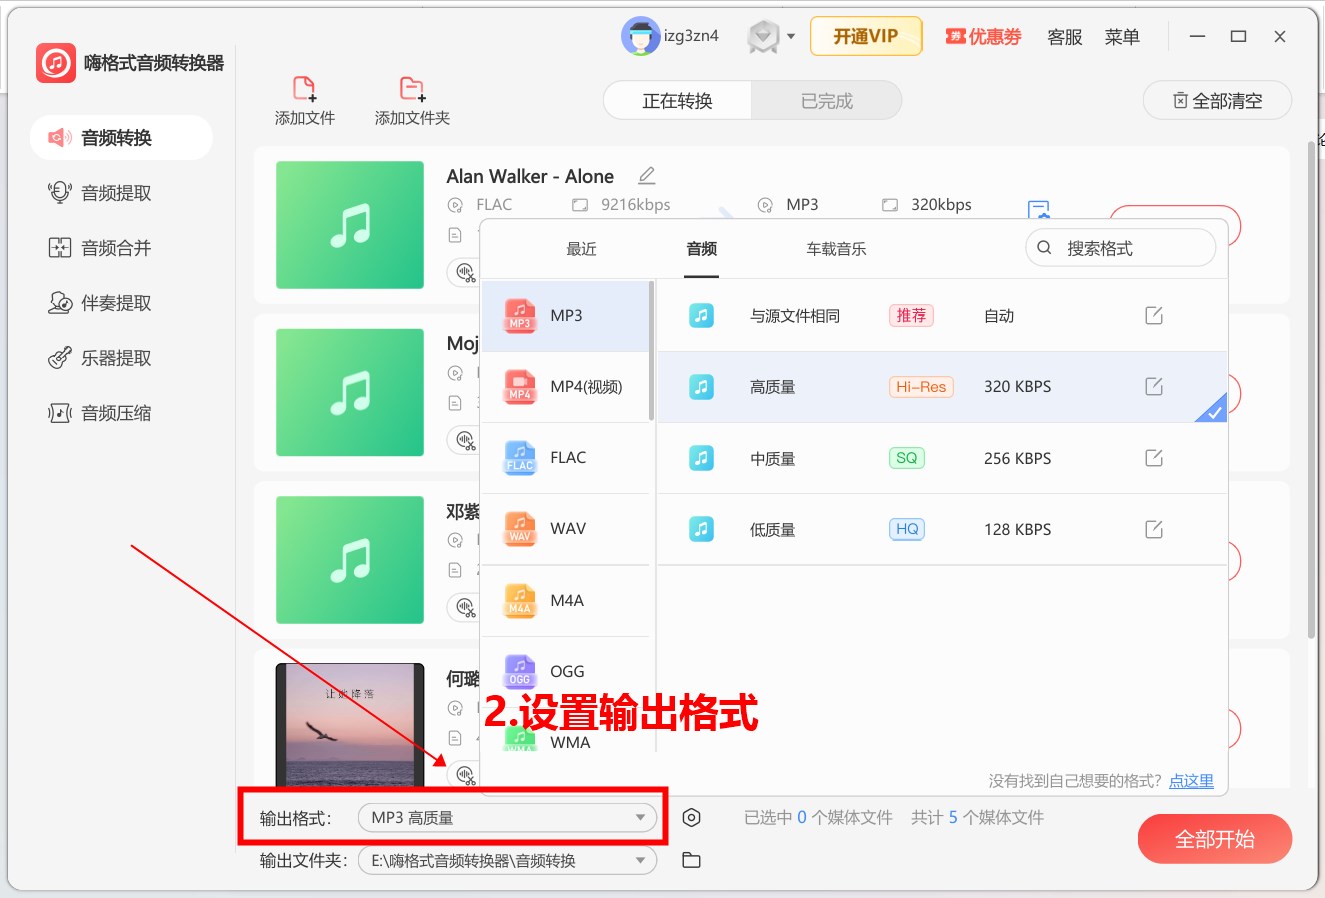Open the output folder icon
Viewport: 1325px width, 898px height.
coord(691,860)
